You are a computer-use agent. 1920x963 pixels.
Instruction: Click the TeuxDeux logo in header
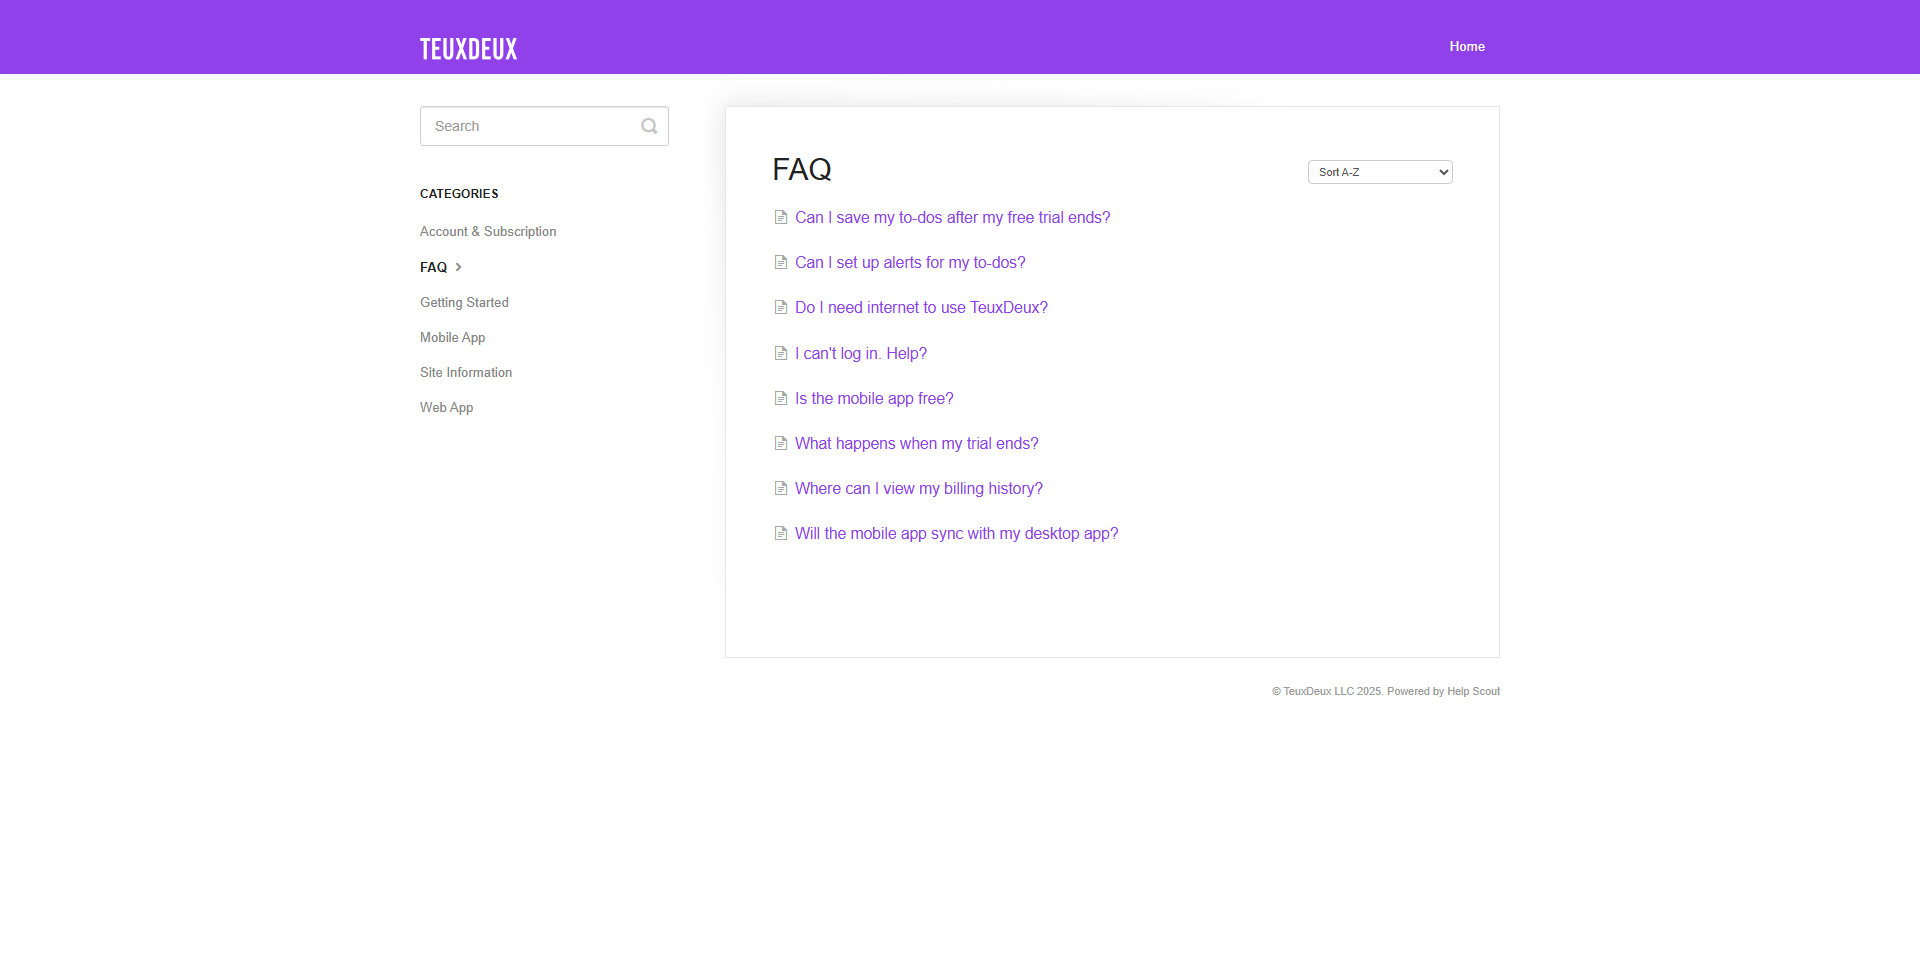click(x=468, y=49)
